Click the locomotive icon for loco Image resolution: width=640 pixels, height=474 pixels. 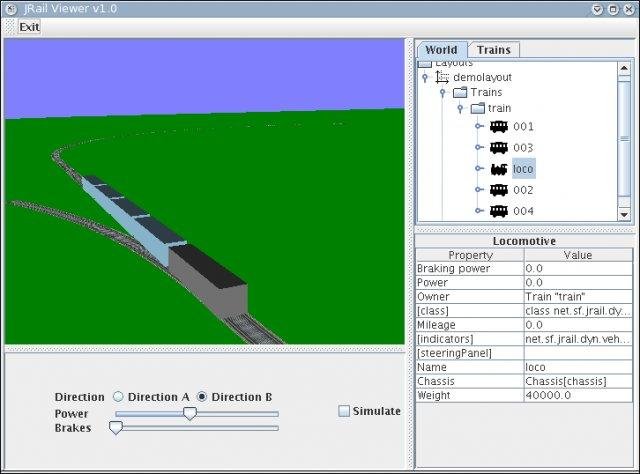[499, 169]
